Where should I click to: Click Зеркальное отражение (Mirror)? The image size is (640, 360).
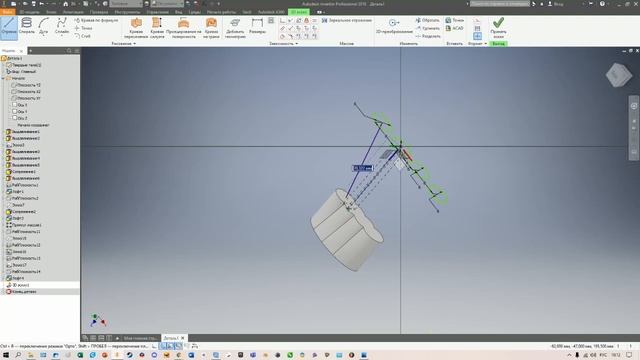tap(347, 20)
